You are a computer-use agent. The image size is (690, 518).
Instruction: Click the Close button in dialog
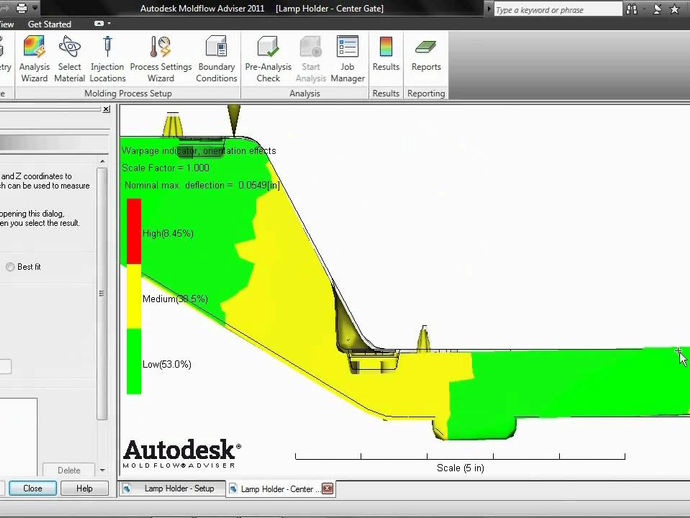click(33, 489)
